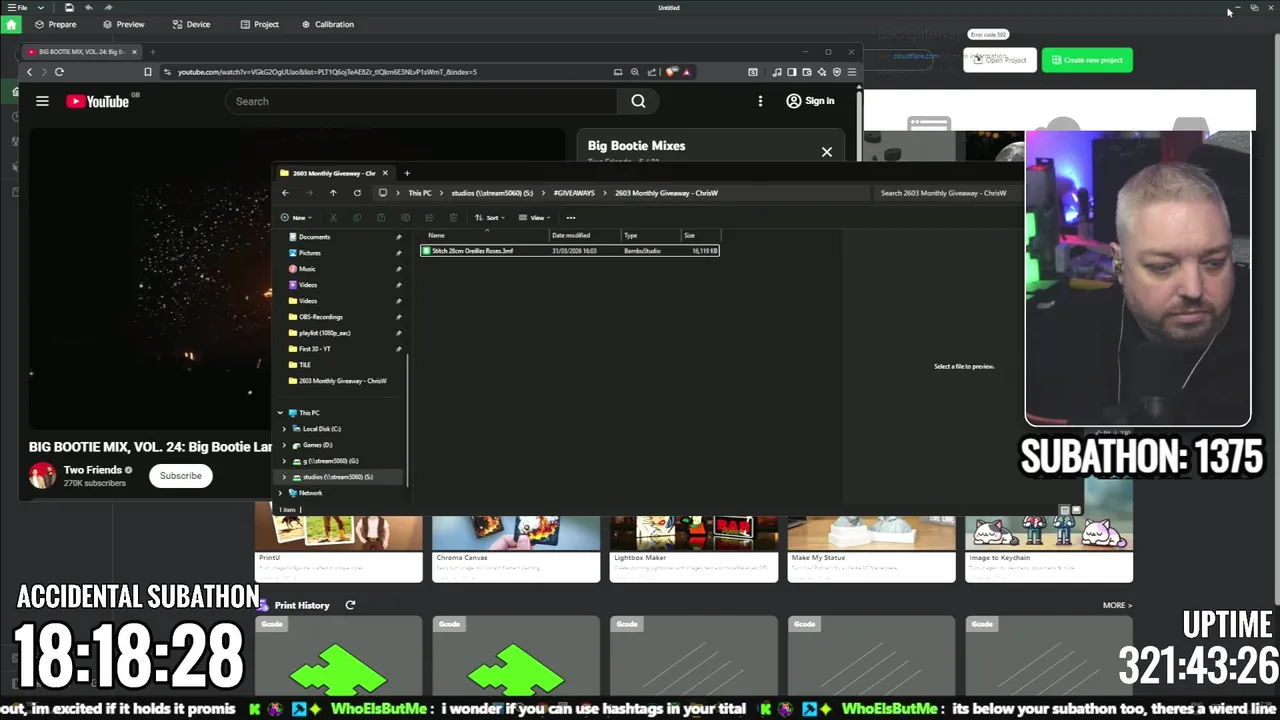The width and height of the screenshot is (1280, 720).
Task: Click the save icon in Bambu Studio title bar
Action: [x=68, y=7]
